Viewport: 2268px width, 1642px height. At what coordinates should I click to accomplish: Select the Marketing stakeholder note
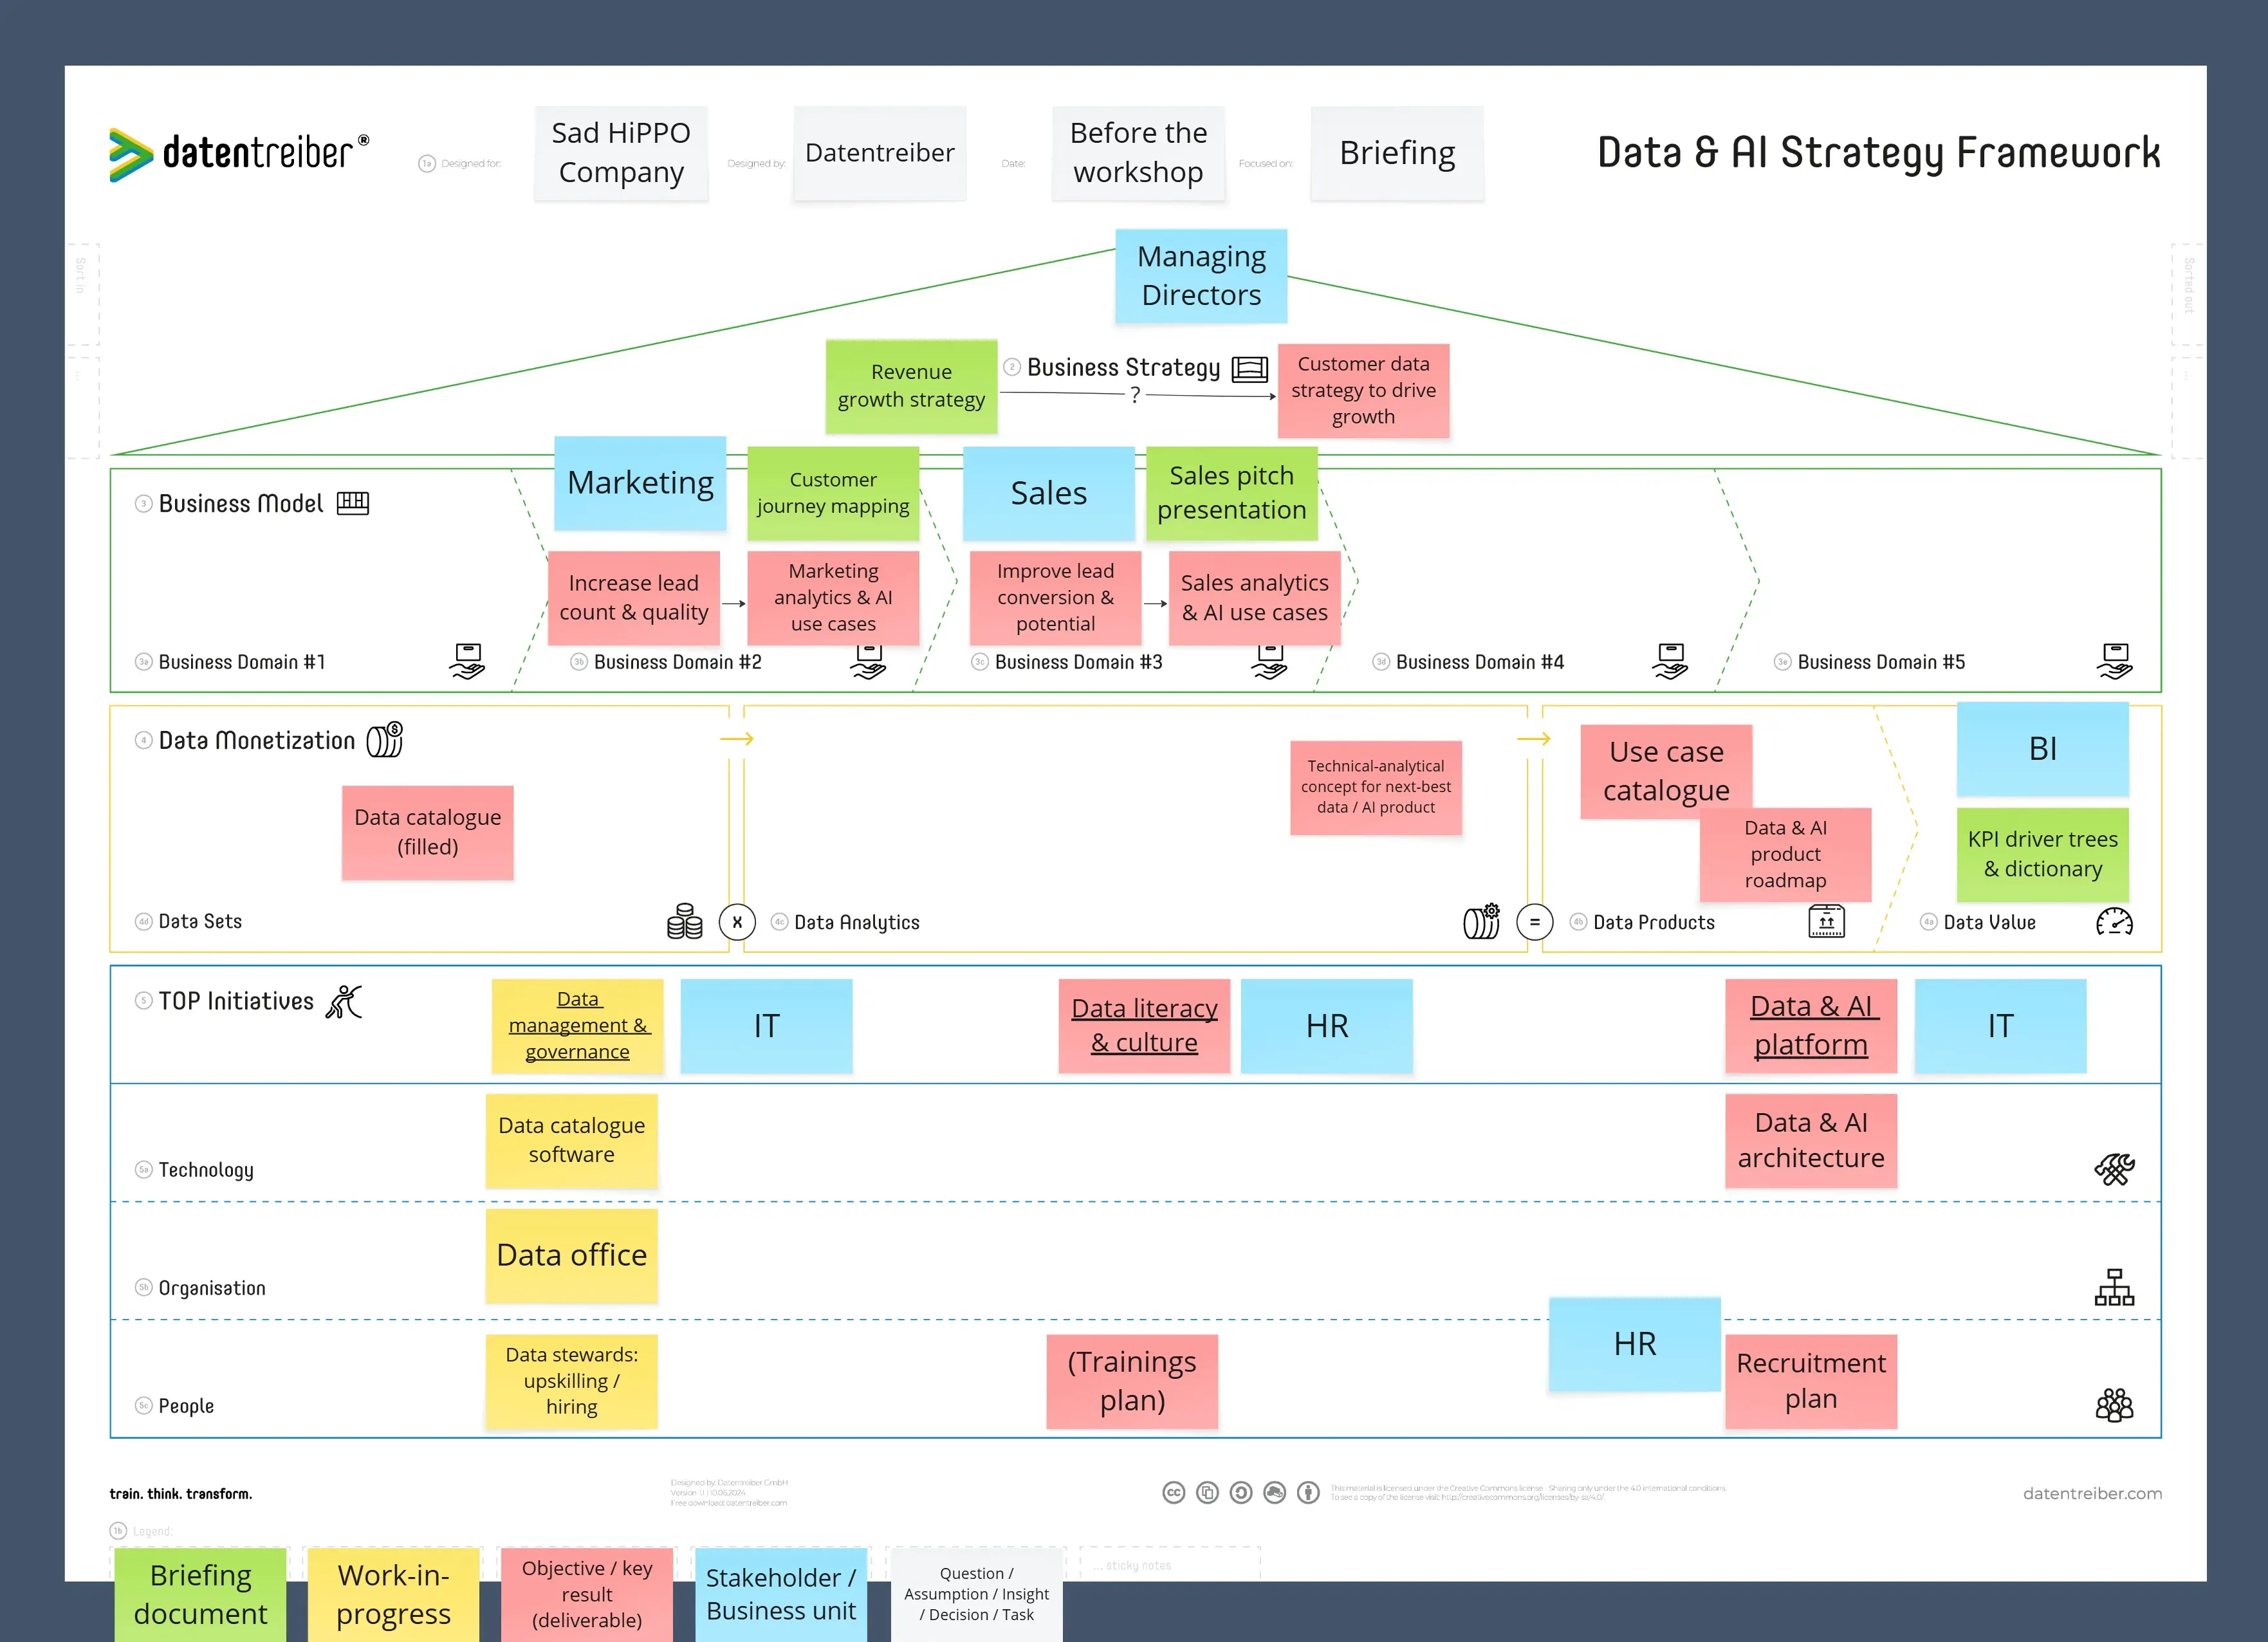point(640,483)
